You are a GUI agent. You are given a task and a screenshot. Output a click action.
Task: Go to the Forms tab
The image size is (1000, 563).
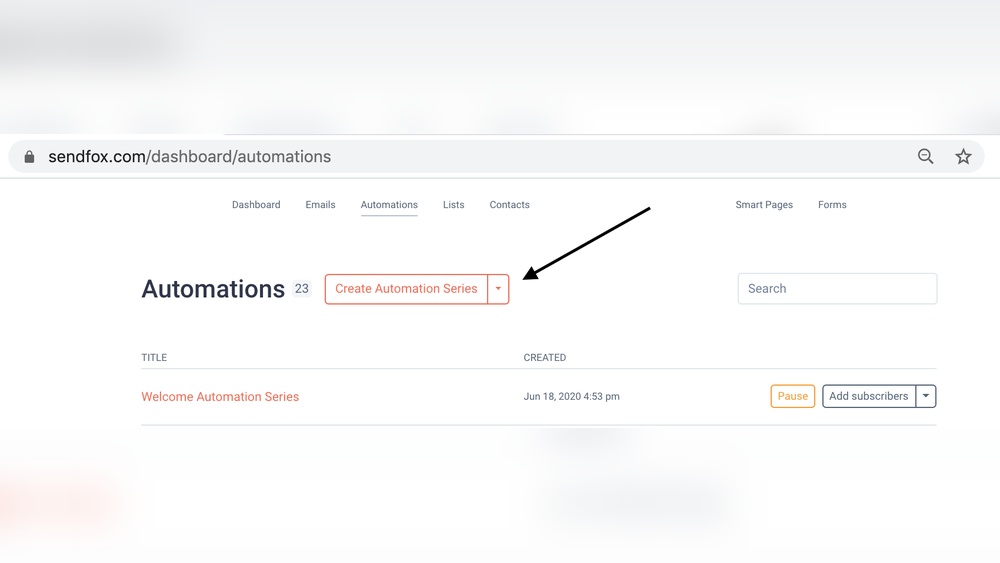[x=832, y=205]
